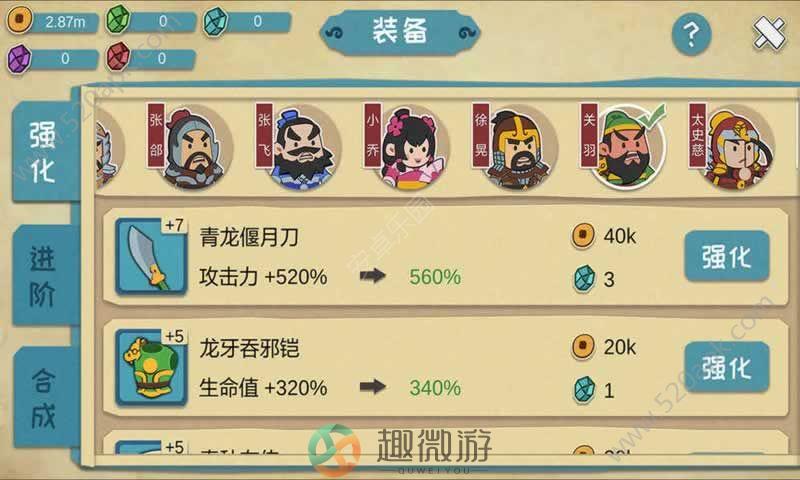This screenshot has height=480, width=800.
Task: Tap the red gem resource icon
Action: tap(118, 57)
